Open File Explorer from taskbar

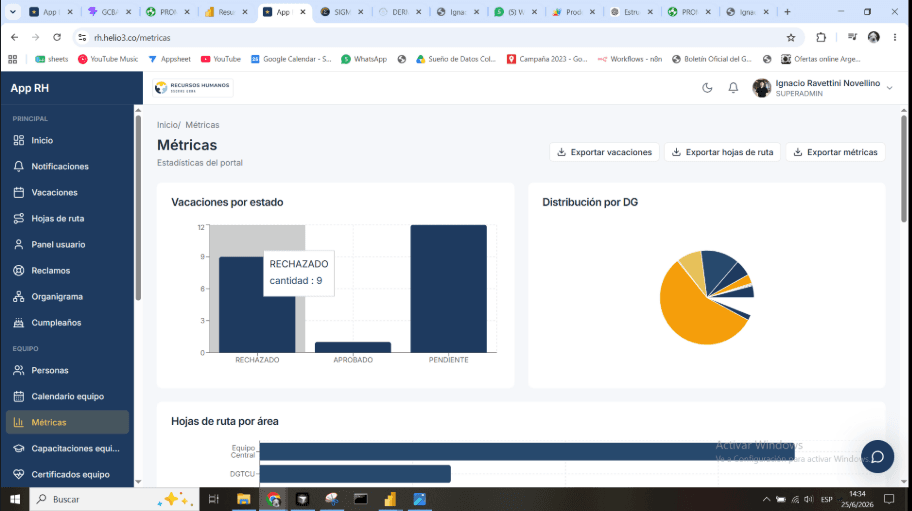click(243, 499)
